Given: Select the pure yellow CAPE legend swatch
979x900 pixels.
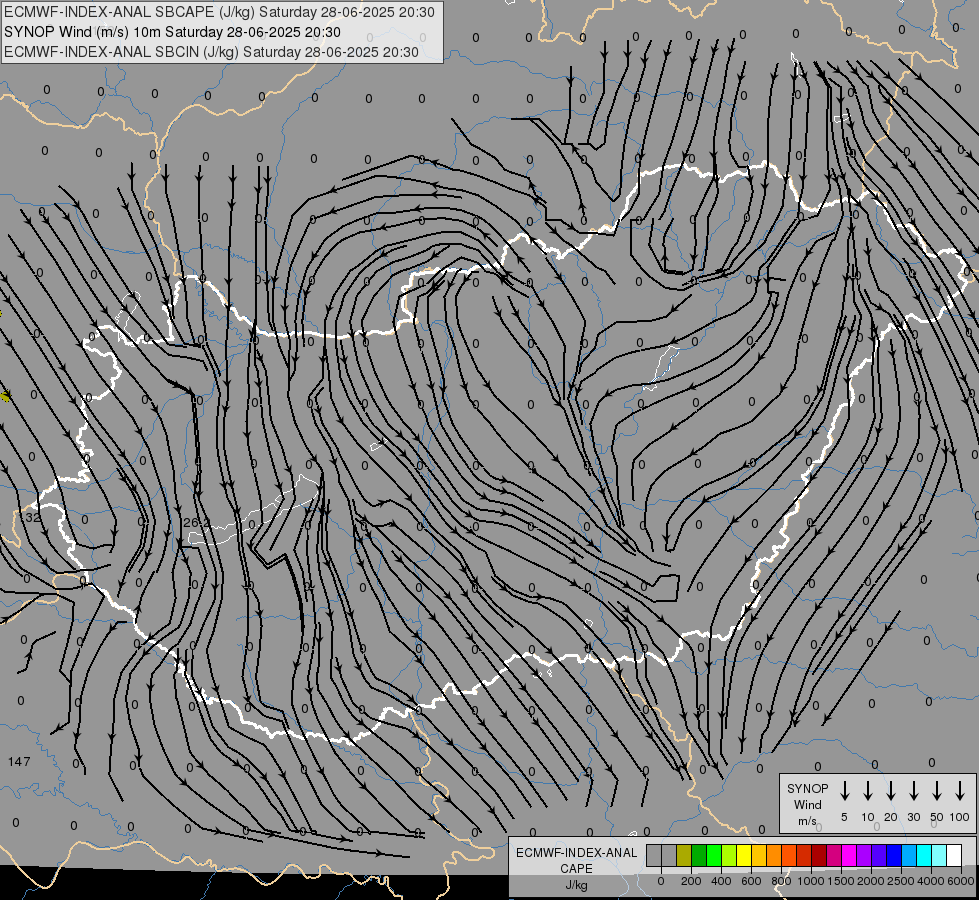Looking at the screenshot, I should tap(744, 855).
